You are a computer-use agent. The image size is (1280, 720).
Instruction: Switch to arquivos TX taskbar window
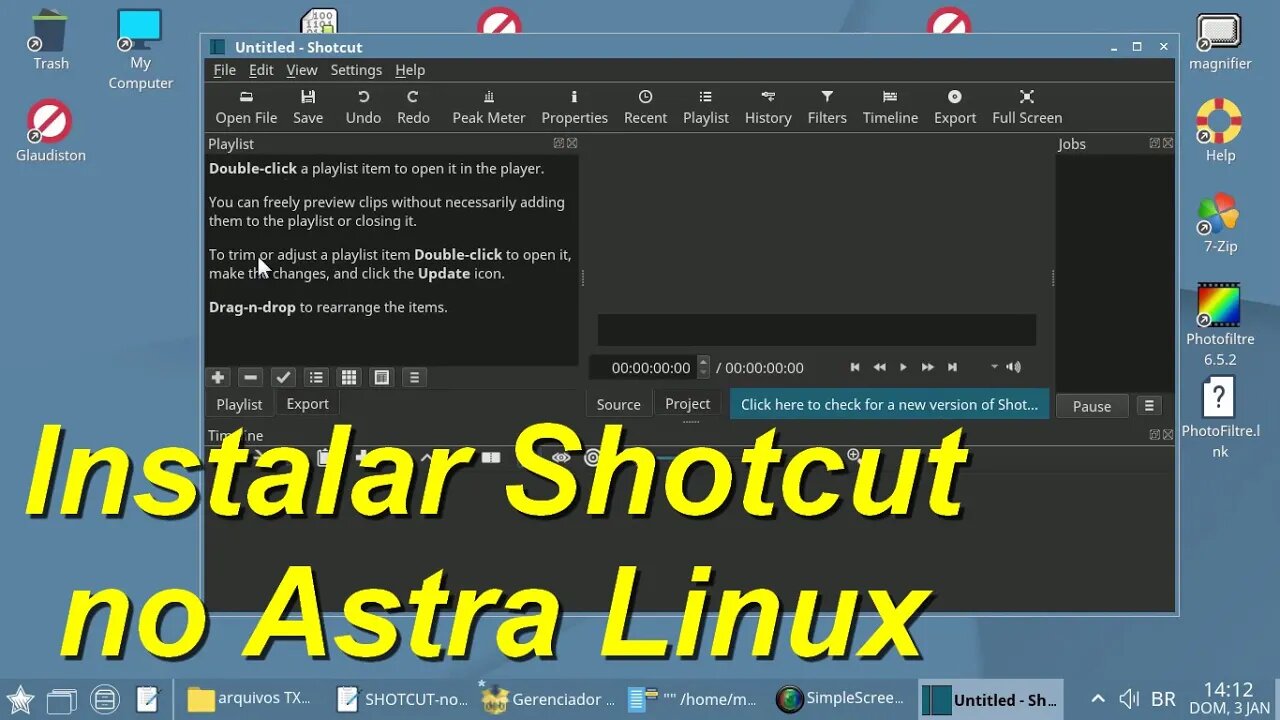pos(250,699)
